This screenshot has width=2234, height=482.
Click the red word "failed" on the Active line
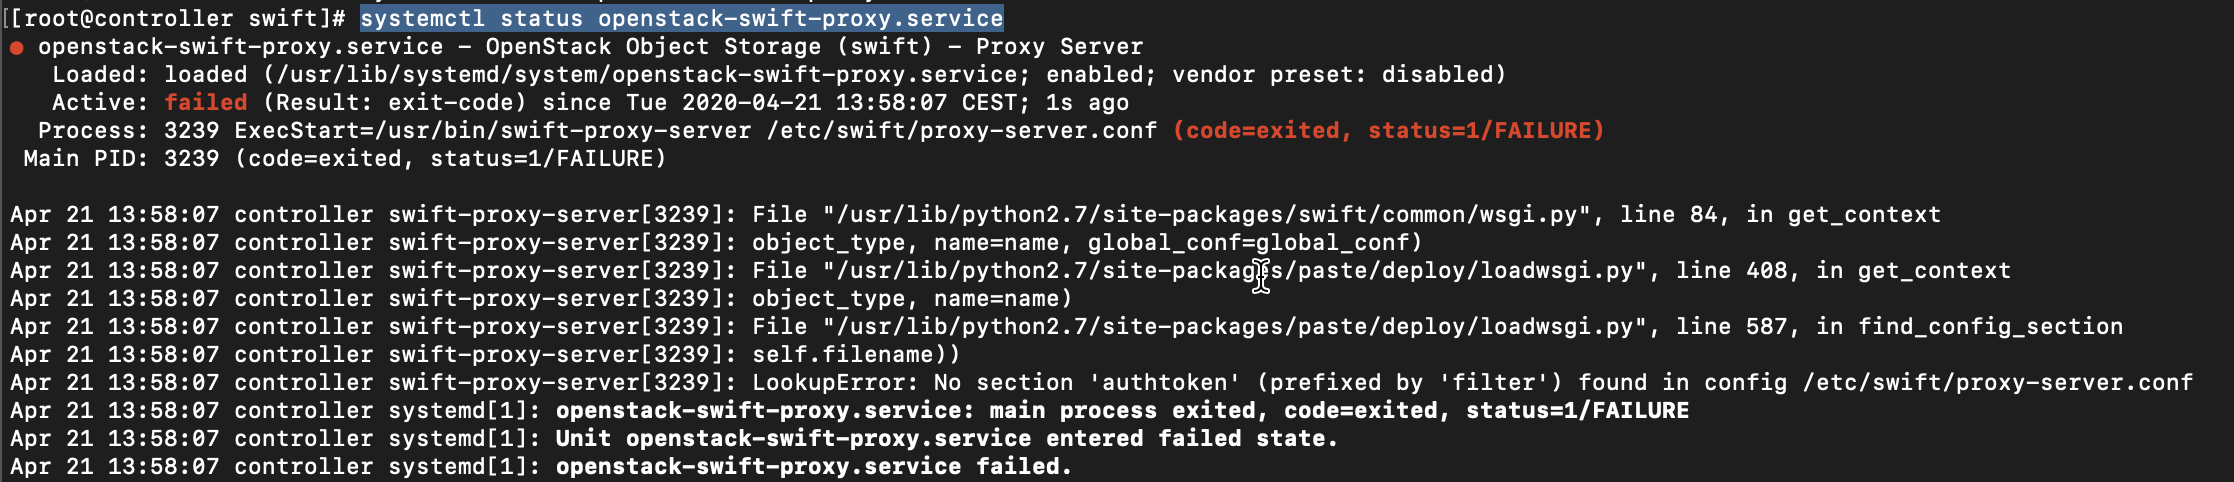(206, 103)
